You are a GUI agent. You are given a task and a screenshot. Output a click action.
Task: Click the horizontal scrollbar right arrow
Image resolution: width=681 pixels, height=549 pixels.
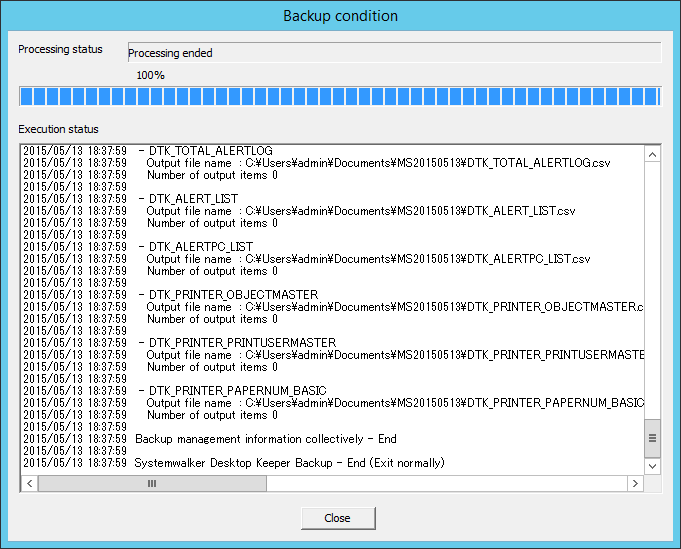pos(635,483)
